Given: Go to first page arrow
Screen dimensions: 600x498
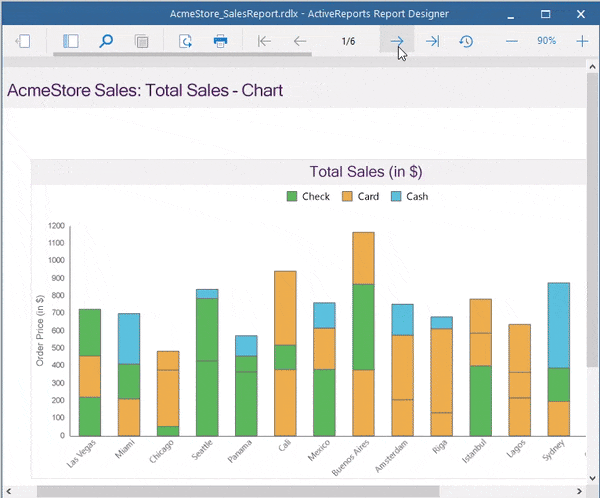Looking at the screenshot, I should (x=264, y=41).
